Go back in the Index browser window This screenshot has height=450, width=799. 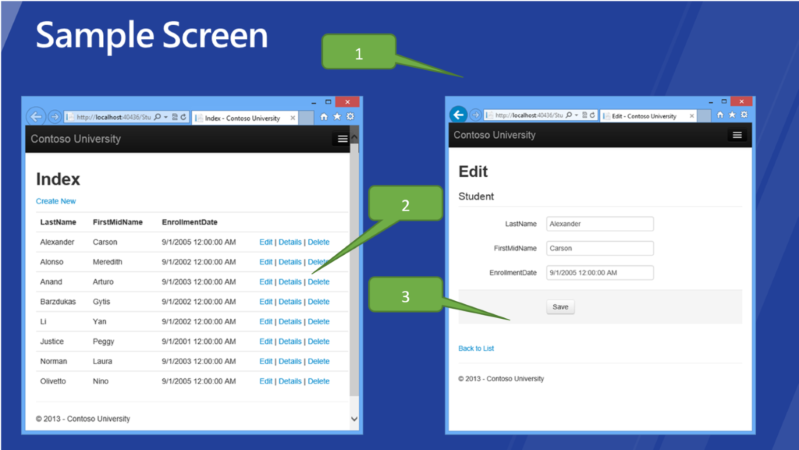tap(36, 117)
